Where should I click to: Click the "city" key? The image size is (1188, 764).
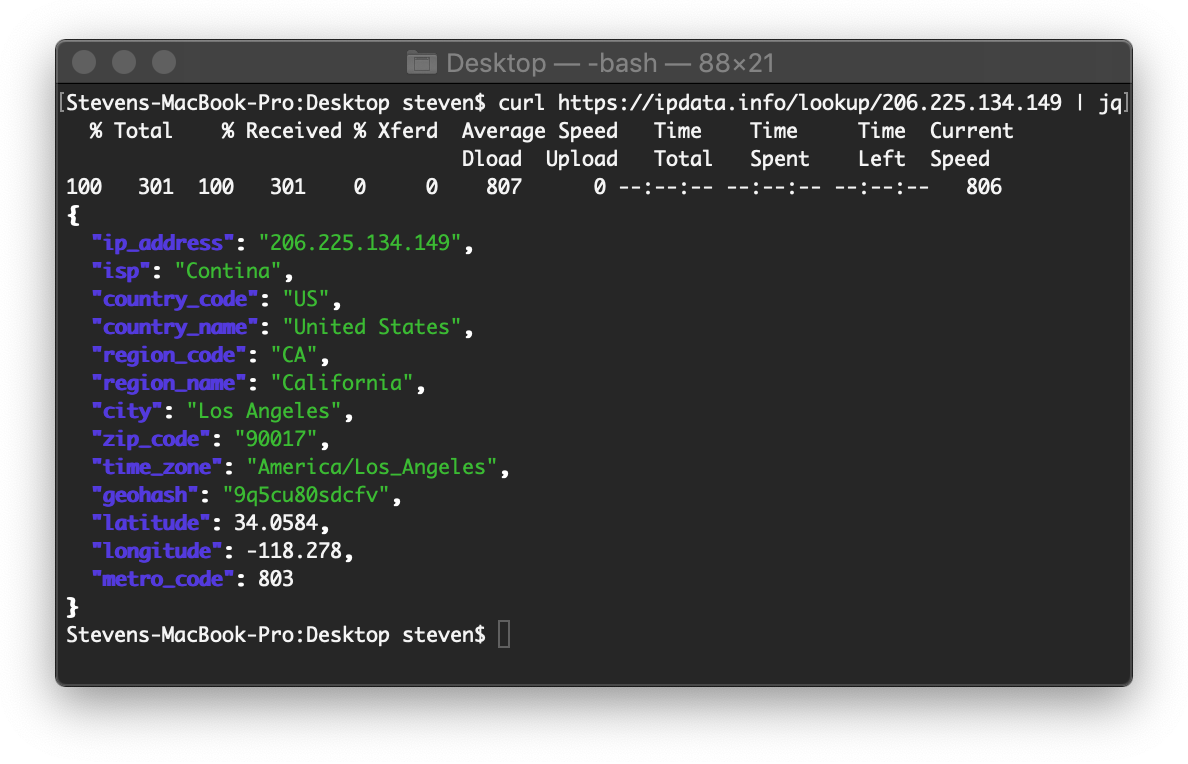tap(127, 412)
